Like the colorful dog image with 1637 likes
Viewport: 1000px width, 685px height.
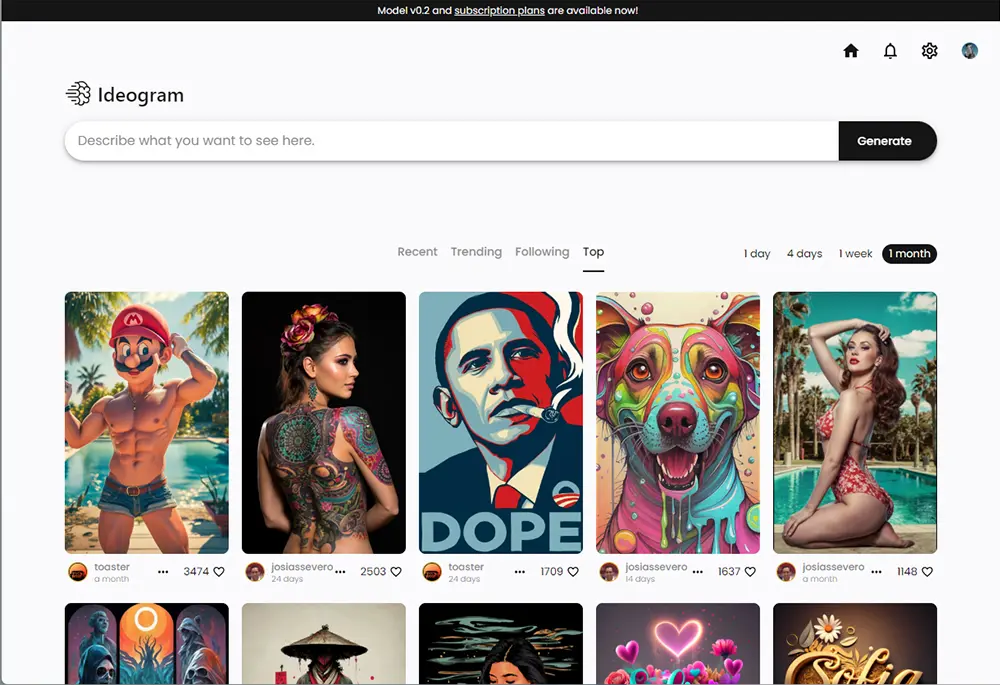[750, 571]
